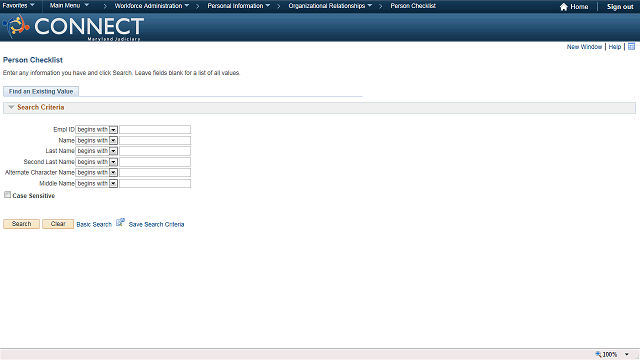Click the Save Search Criteria link
The height and width of the screenshot is (360, 640).
click(x=156, y=224)
